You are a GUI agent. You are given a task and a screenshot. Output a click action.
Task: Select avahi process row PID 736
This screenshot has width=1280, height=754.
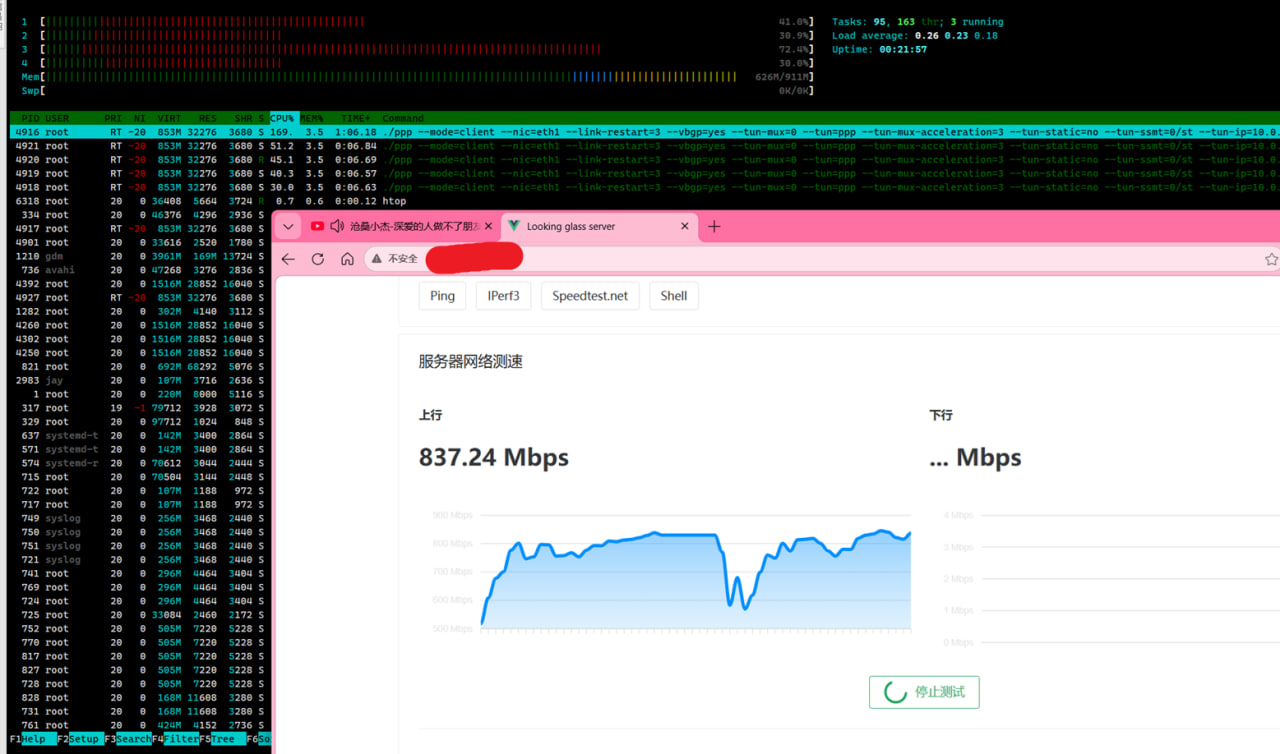(140, 270)
